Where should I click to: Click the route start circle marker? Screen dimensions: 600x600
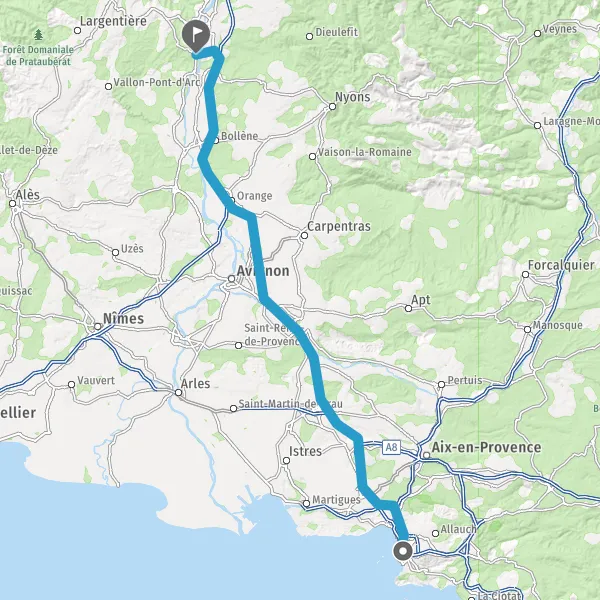click(403, 551)
